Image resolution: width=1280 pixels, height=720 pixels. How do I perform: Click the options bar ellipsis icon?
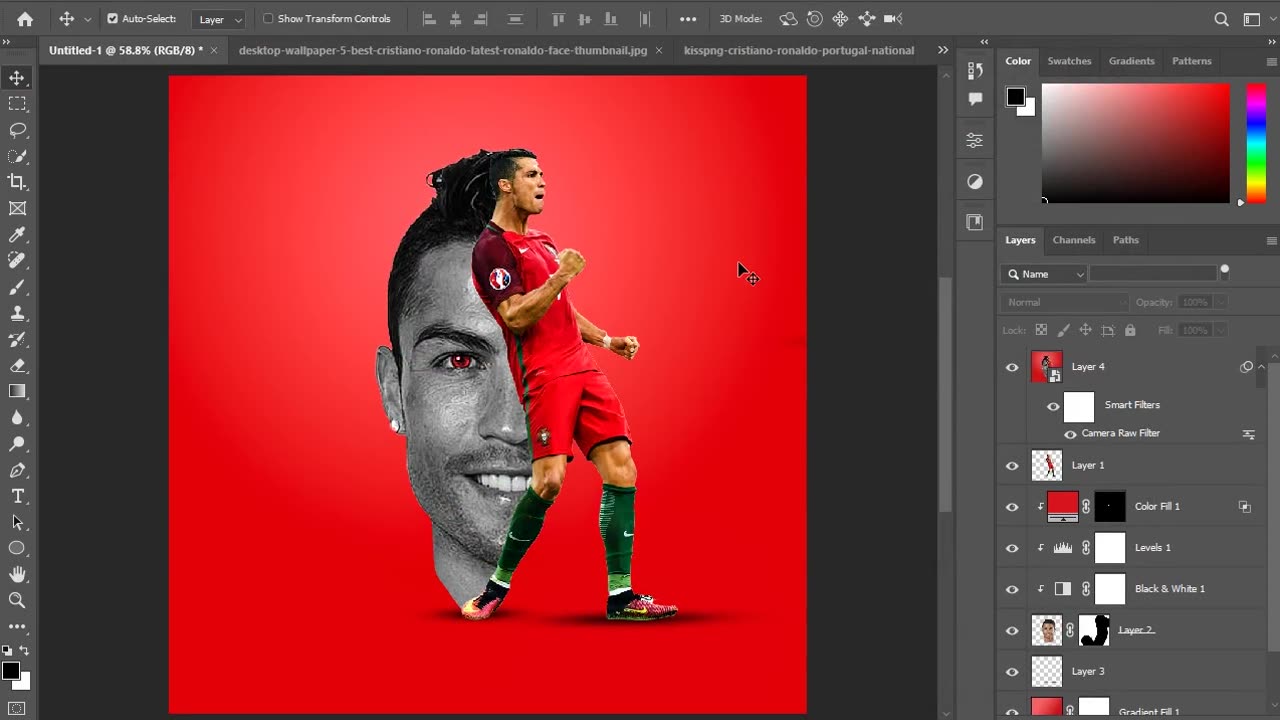[x=688, y=19]
